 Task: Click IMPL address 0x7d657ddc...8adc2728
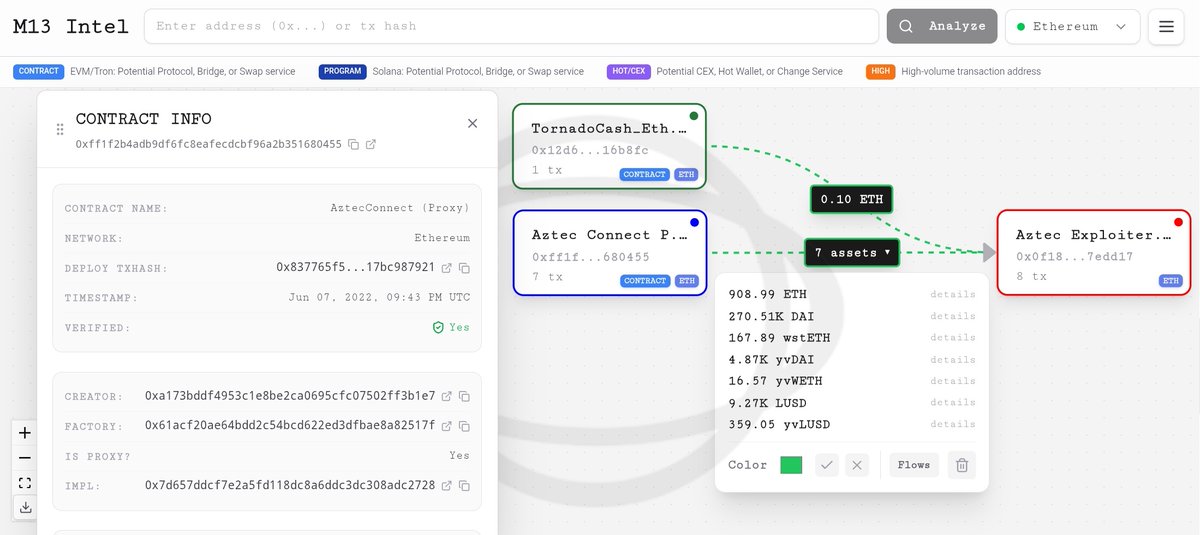tap(290, 486)
